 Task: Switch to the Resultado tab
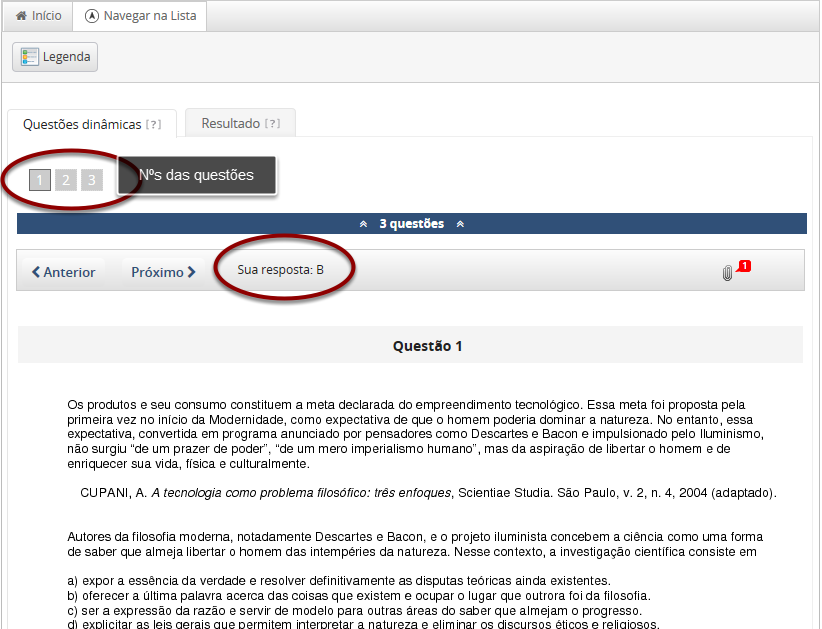[x=230, y=124]
